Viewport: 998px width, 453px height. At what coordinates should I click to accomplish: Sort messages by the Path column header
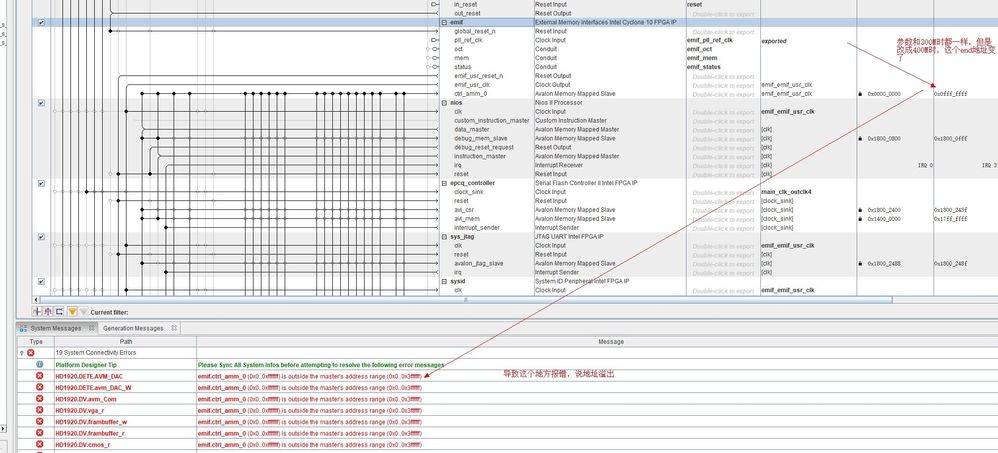coord(125,342)
